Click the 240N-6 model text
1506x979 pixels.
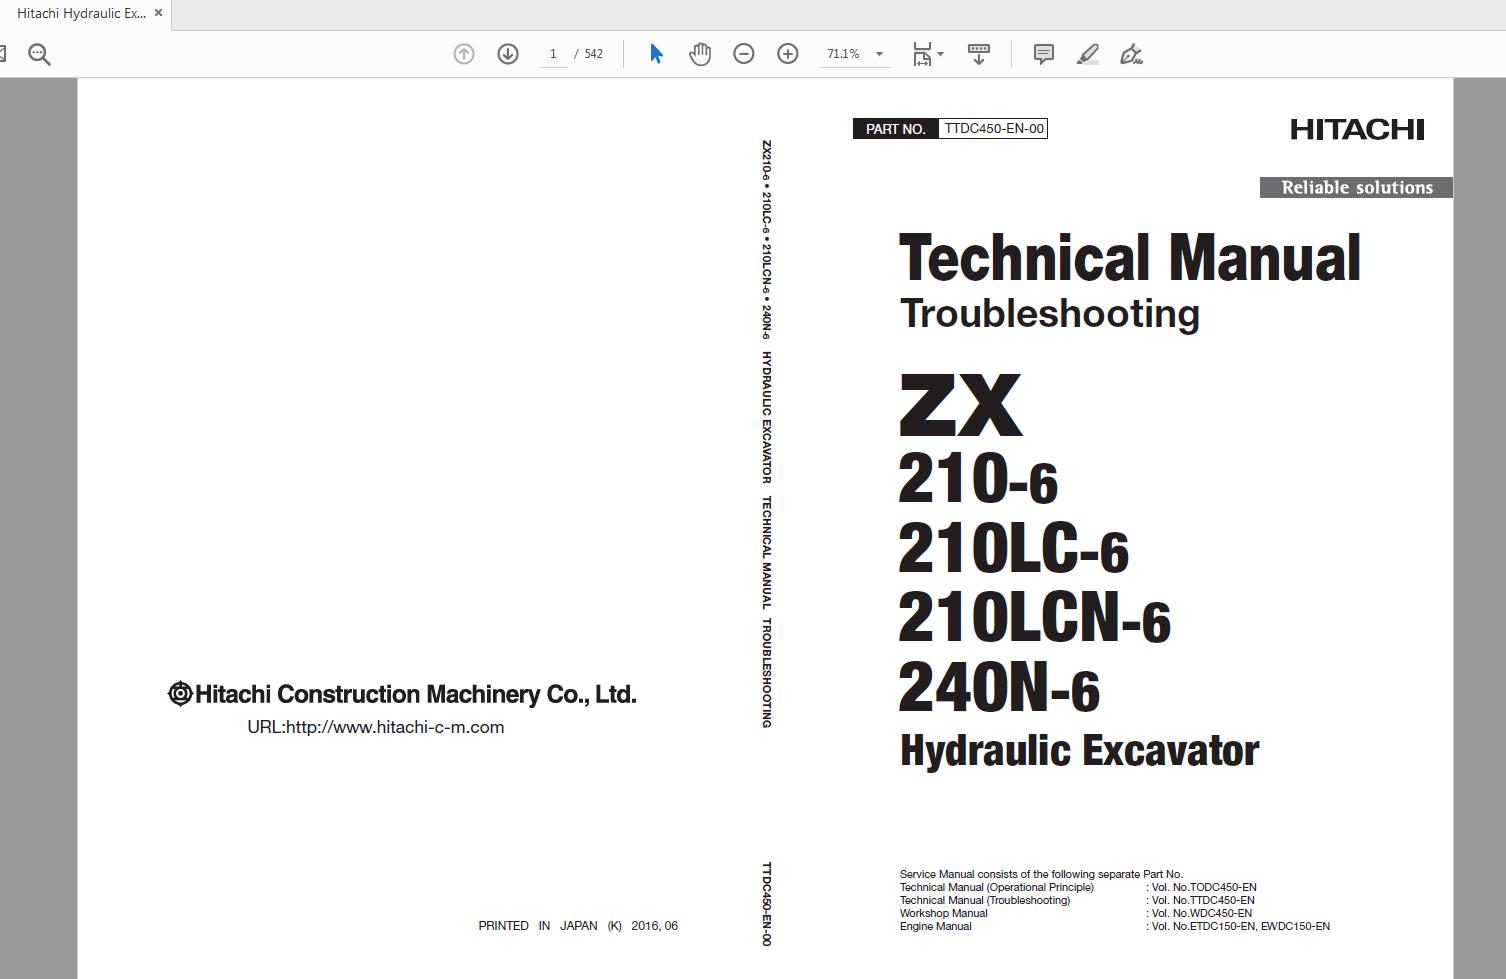999,689
